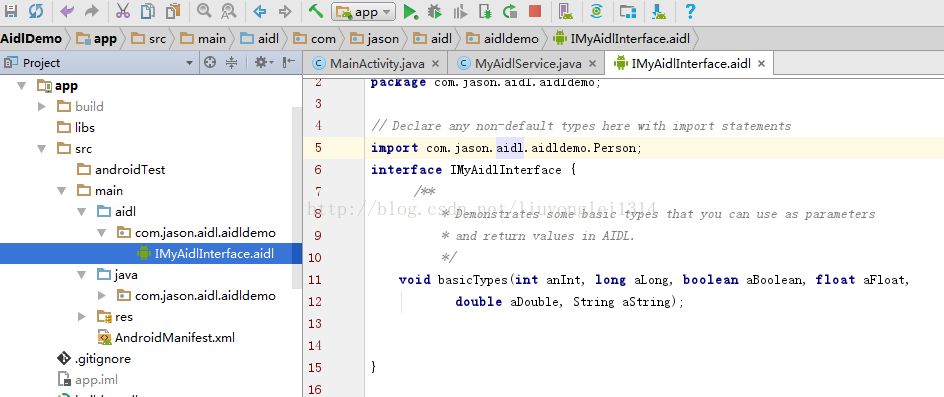This screenshot has width=944, height=397.
Task: Navigate back with the blue left arrow
Action: 260,11
